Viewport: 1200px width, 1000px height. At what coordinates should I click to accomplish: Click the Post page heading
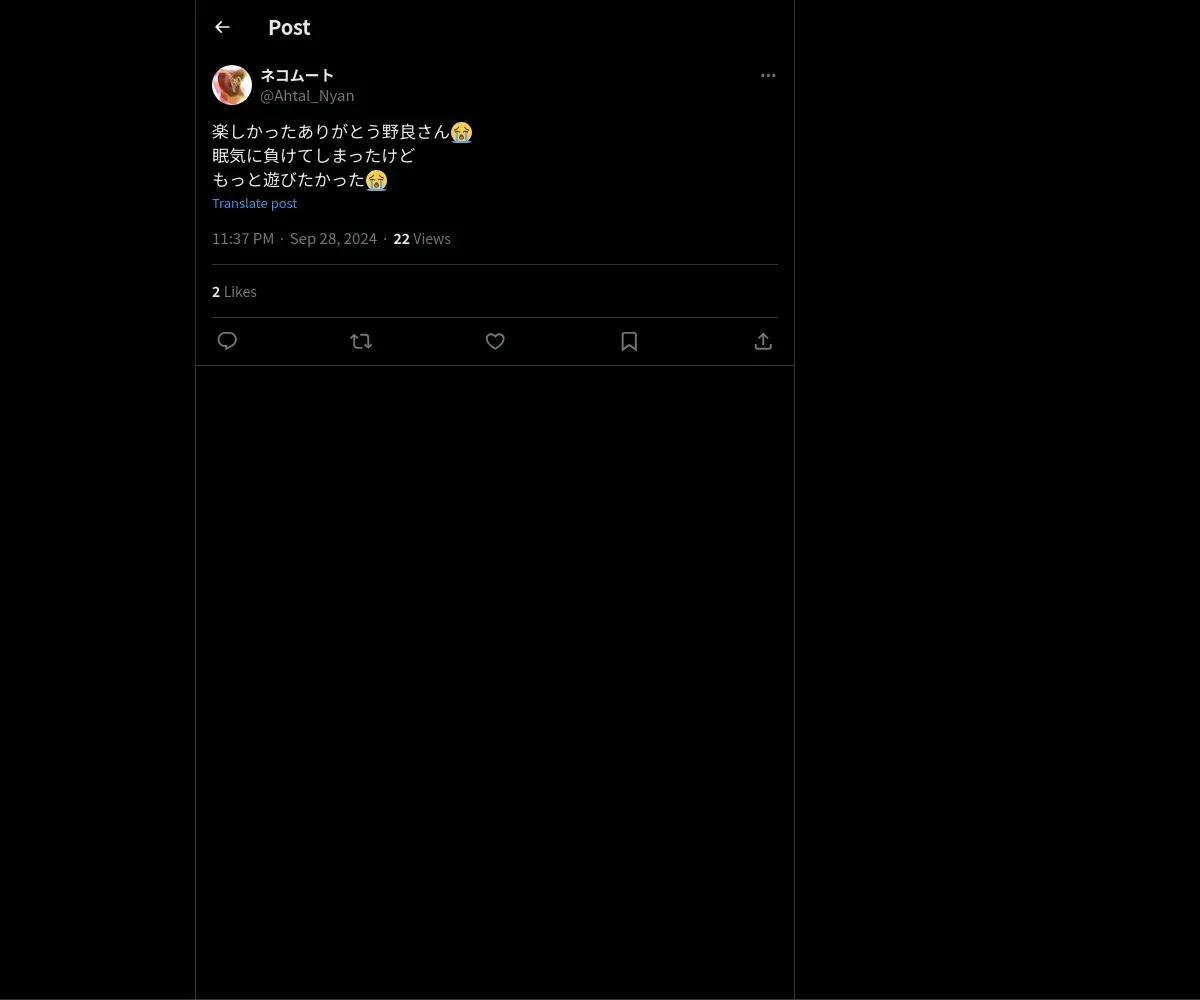point(289,27)
